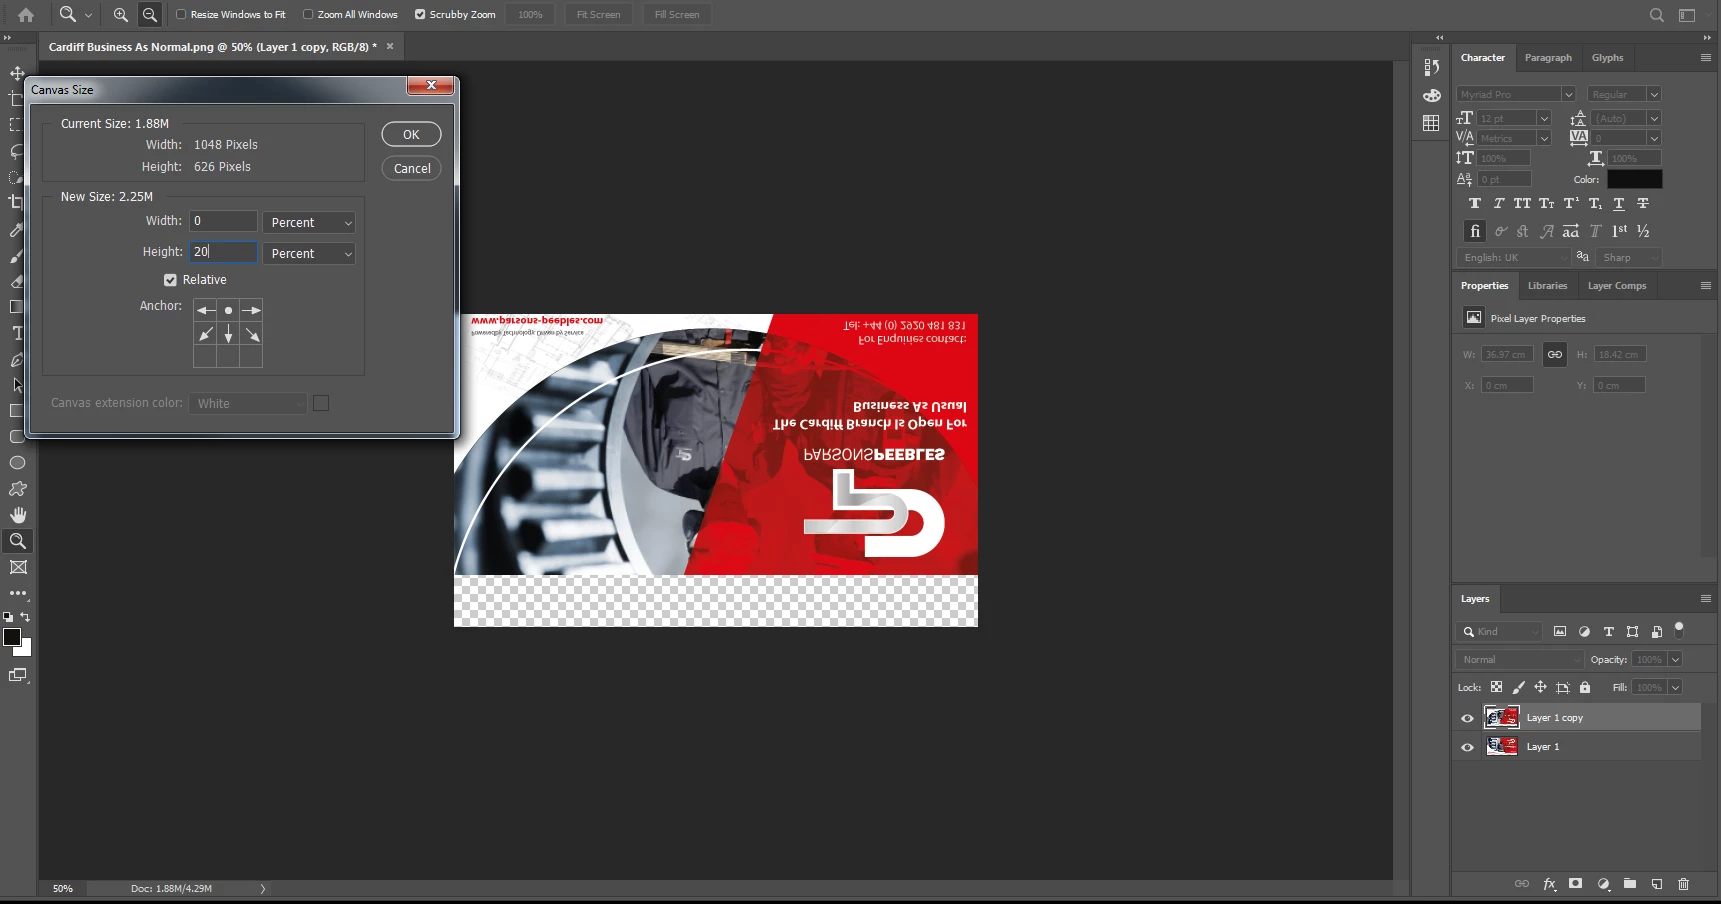Screen dimensions: 1721x904
Task: Switch to the Glyphs tab
Action: click(x=1607, y=58)
